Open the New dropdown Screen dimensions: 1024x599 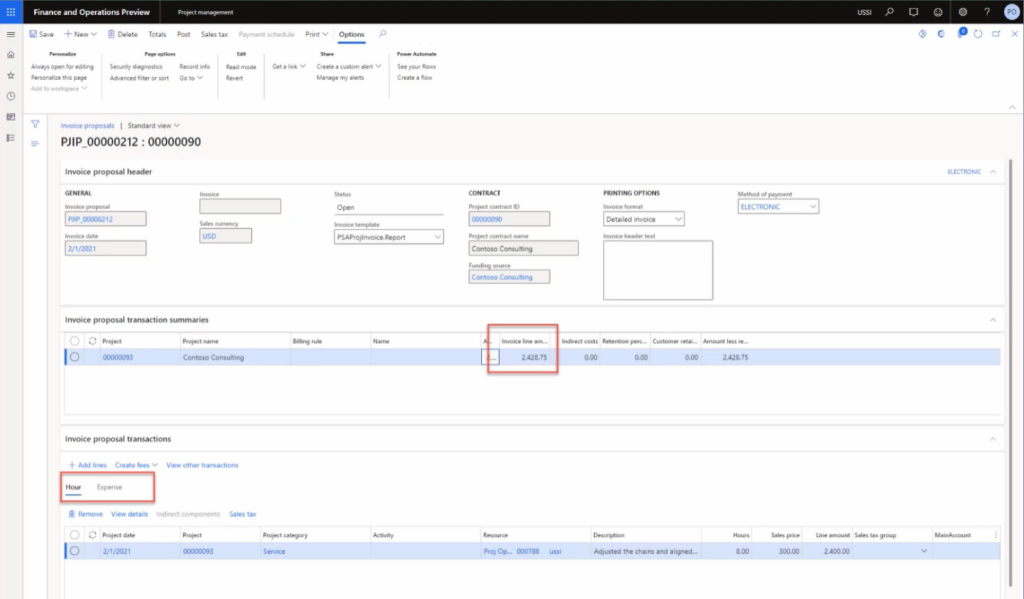pyautogui.click(x=80, y=34)
